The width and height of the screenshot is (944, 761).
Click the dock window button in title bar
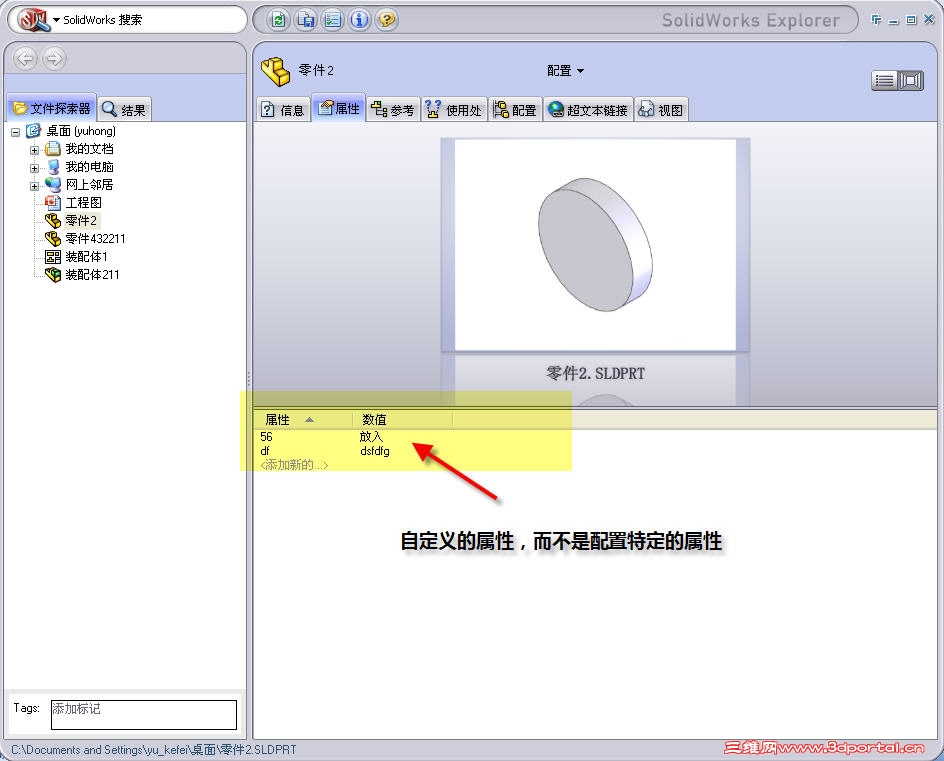coord(877,20)
